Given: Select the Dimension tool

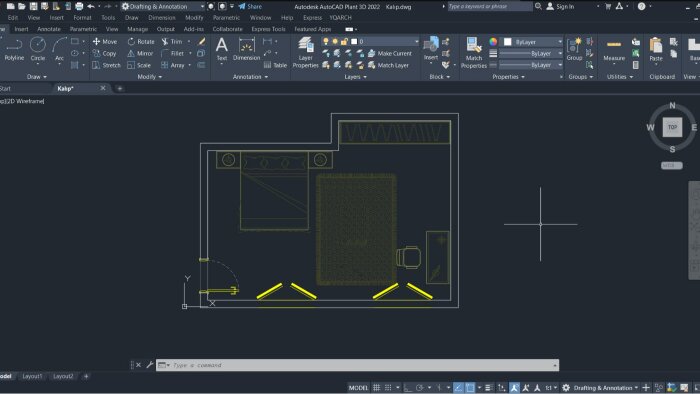Looking at the screenshot, I should tap(246, 49).
